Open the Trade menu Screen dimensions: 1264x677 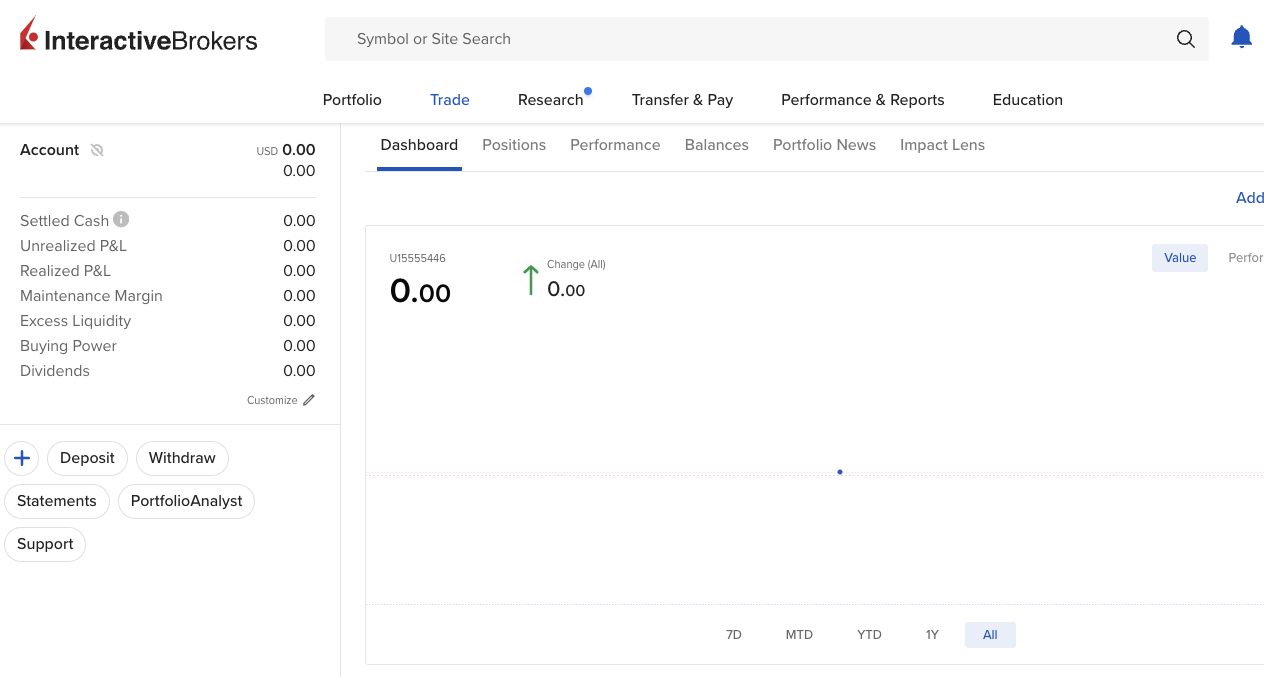click(450, 100)
